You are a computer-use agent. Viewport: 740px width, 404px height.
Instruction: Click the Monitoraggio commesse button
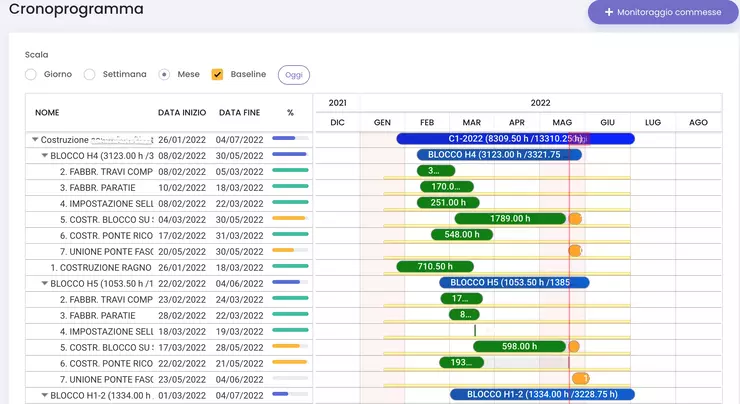pos(663,12)
